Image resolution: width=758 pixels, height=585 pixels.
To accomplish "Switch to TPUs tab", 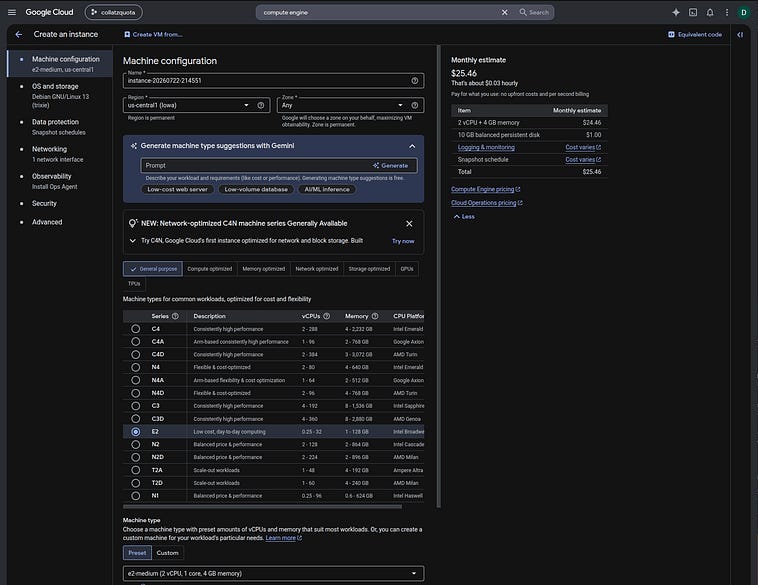I will [x=134, y=284].
